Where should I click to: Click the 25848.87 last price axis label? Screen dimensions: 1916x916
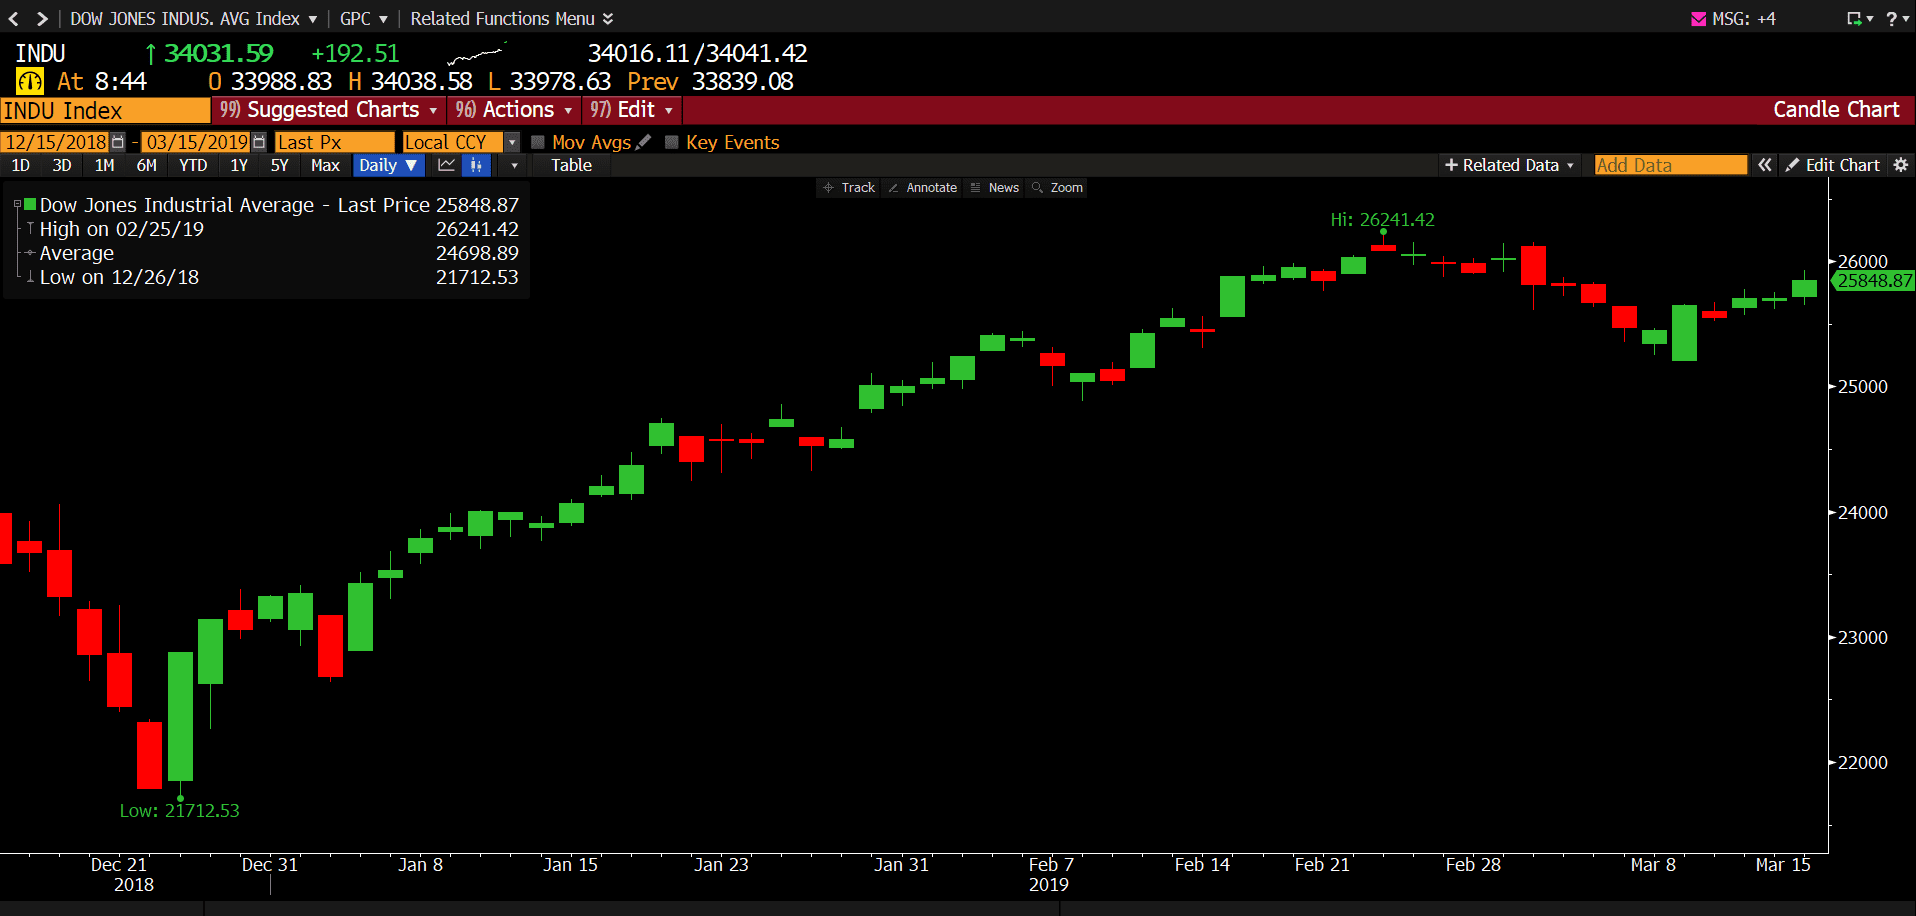coord(1874,281)
